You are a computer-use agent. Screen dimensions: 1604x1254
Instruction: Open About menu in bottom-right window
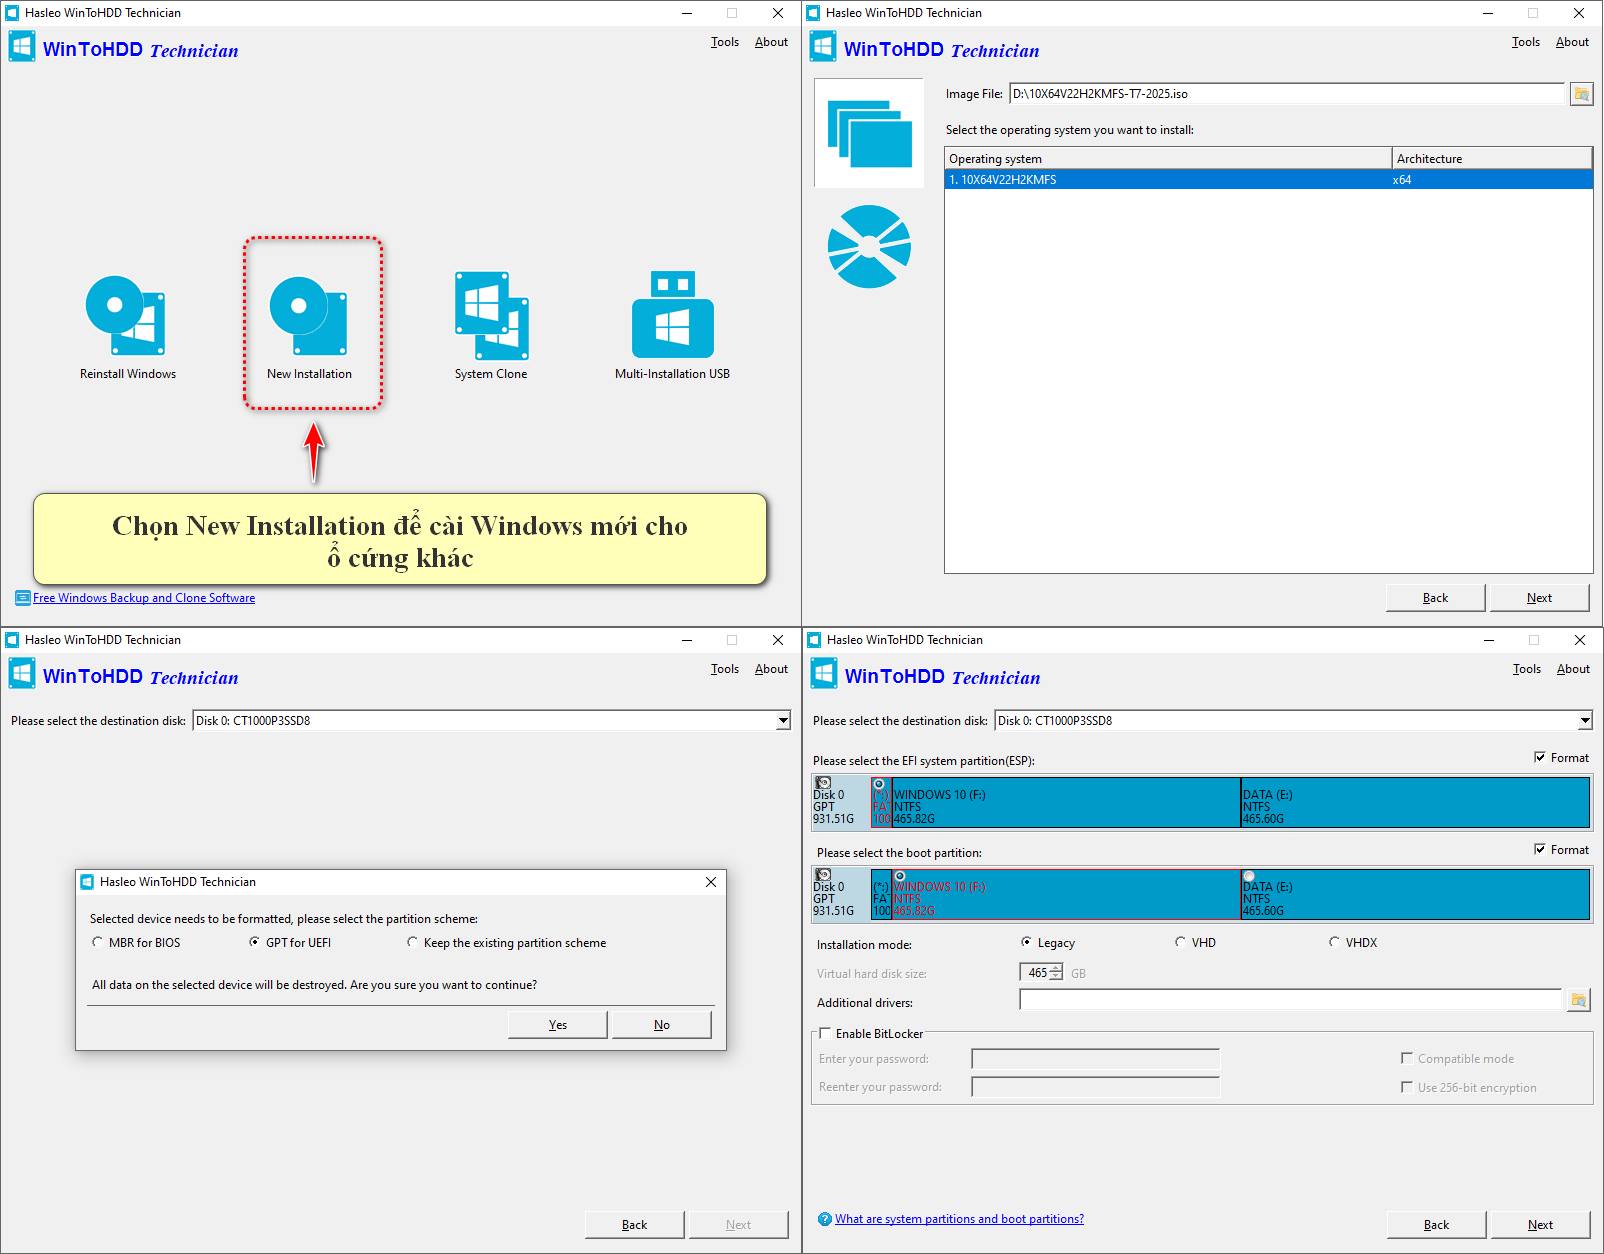coord(1573,669)
